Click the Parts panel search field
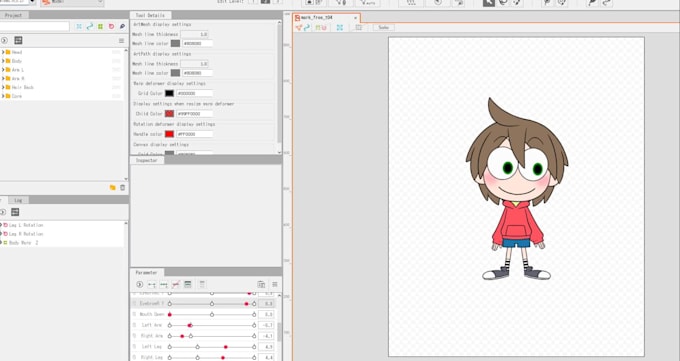 tap(35, 26)
